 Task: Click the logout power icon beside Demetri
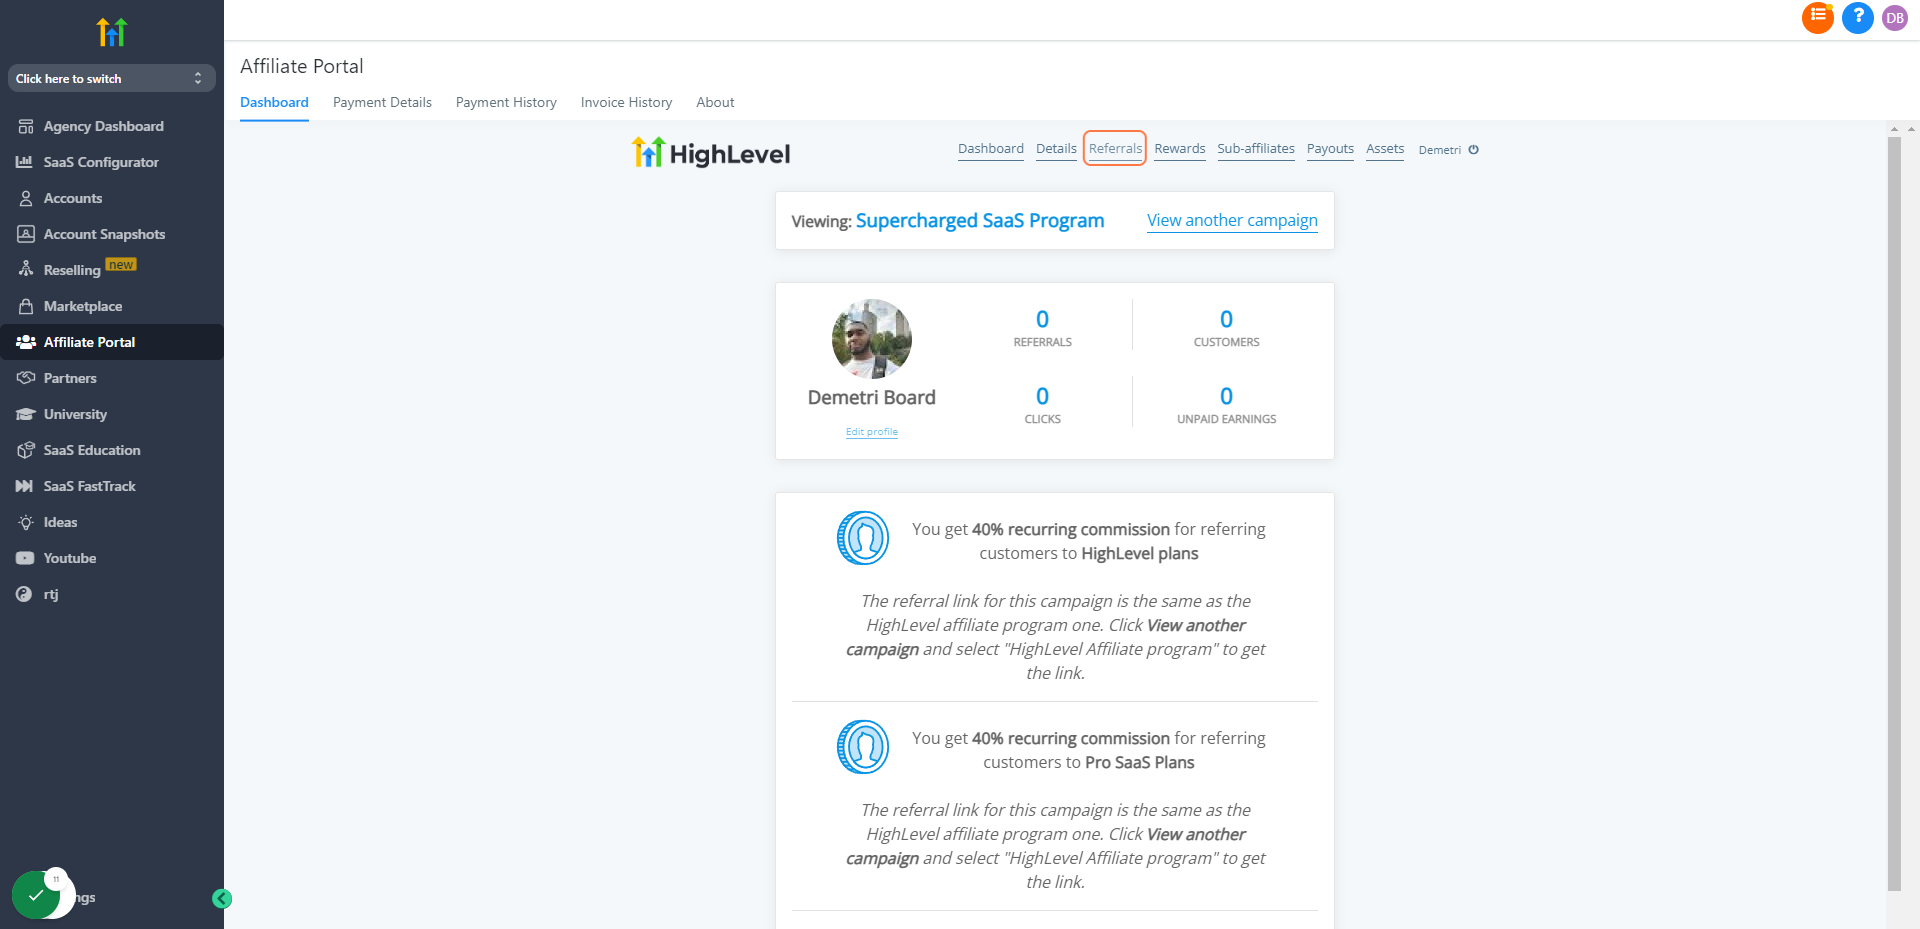[x=1473, y=150]
